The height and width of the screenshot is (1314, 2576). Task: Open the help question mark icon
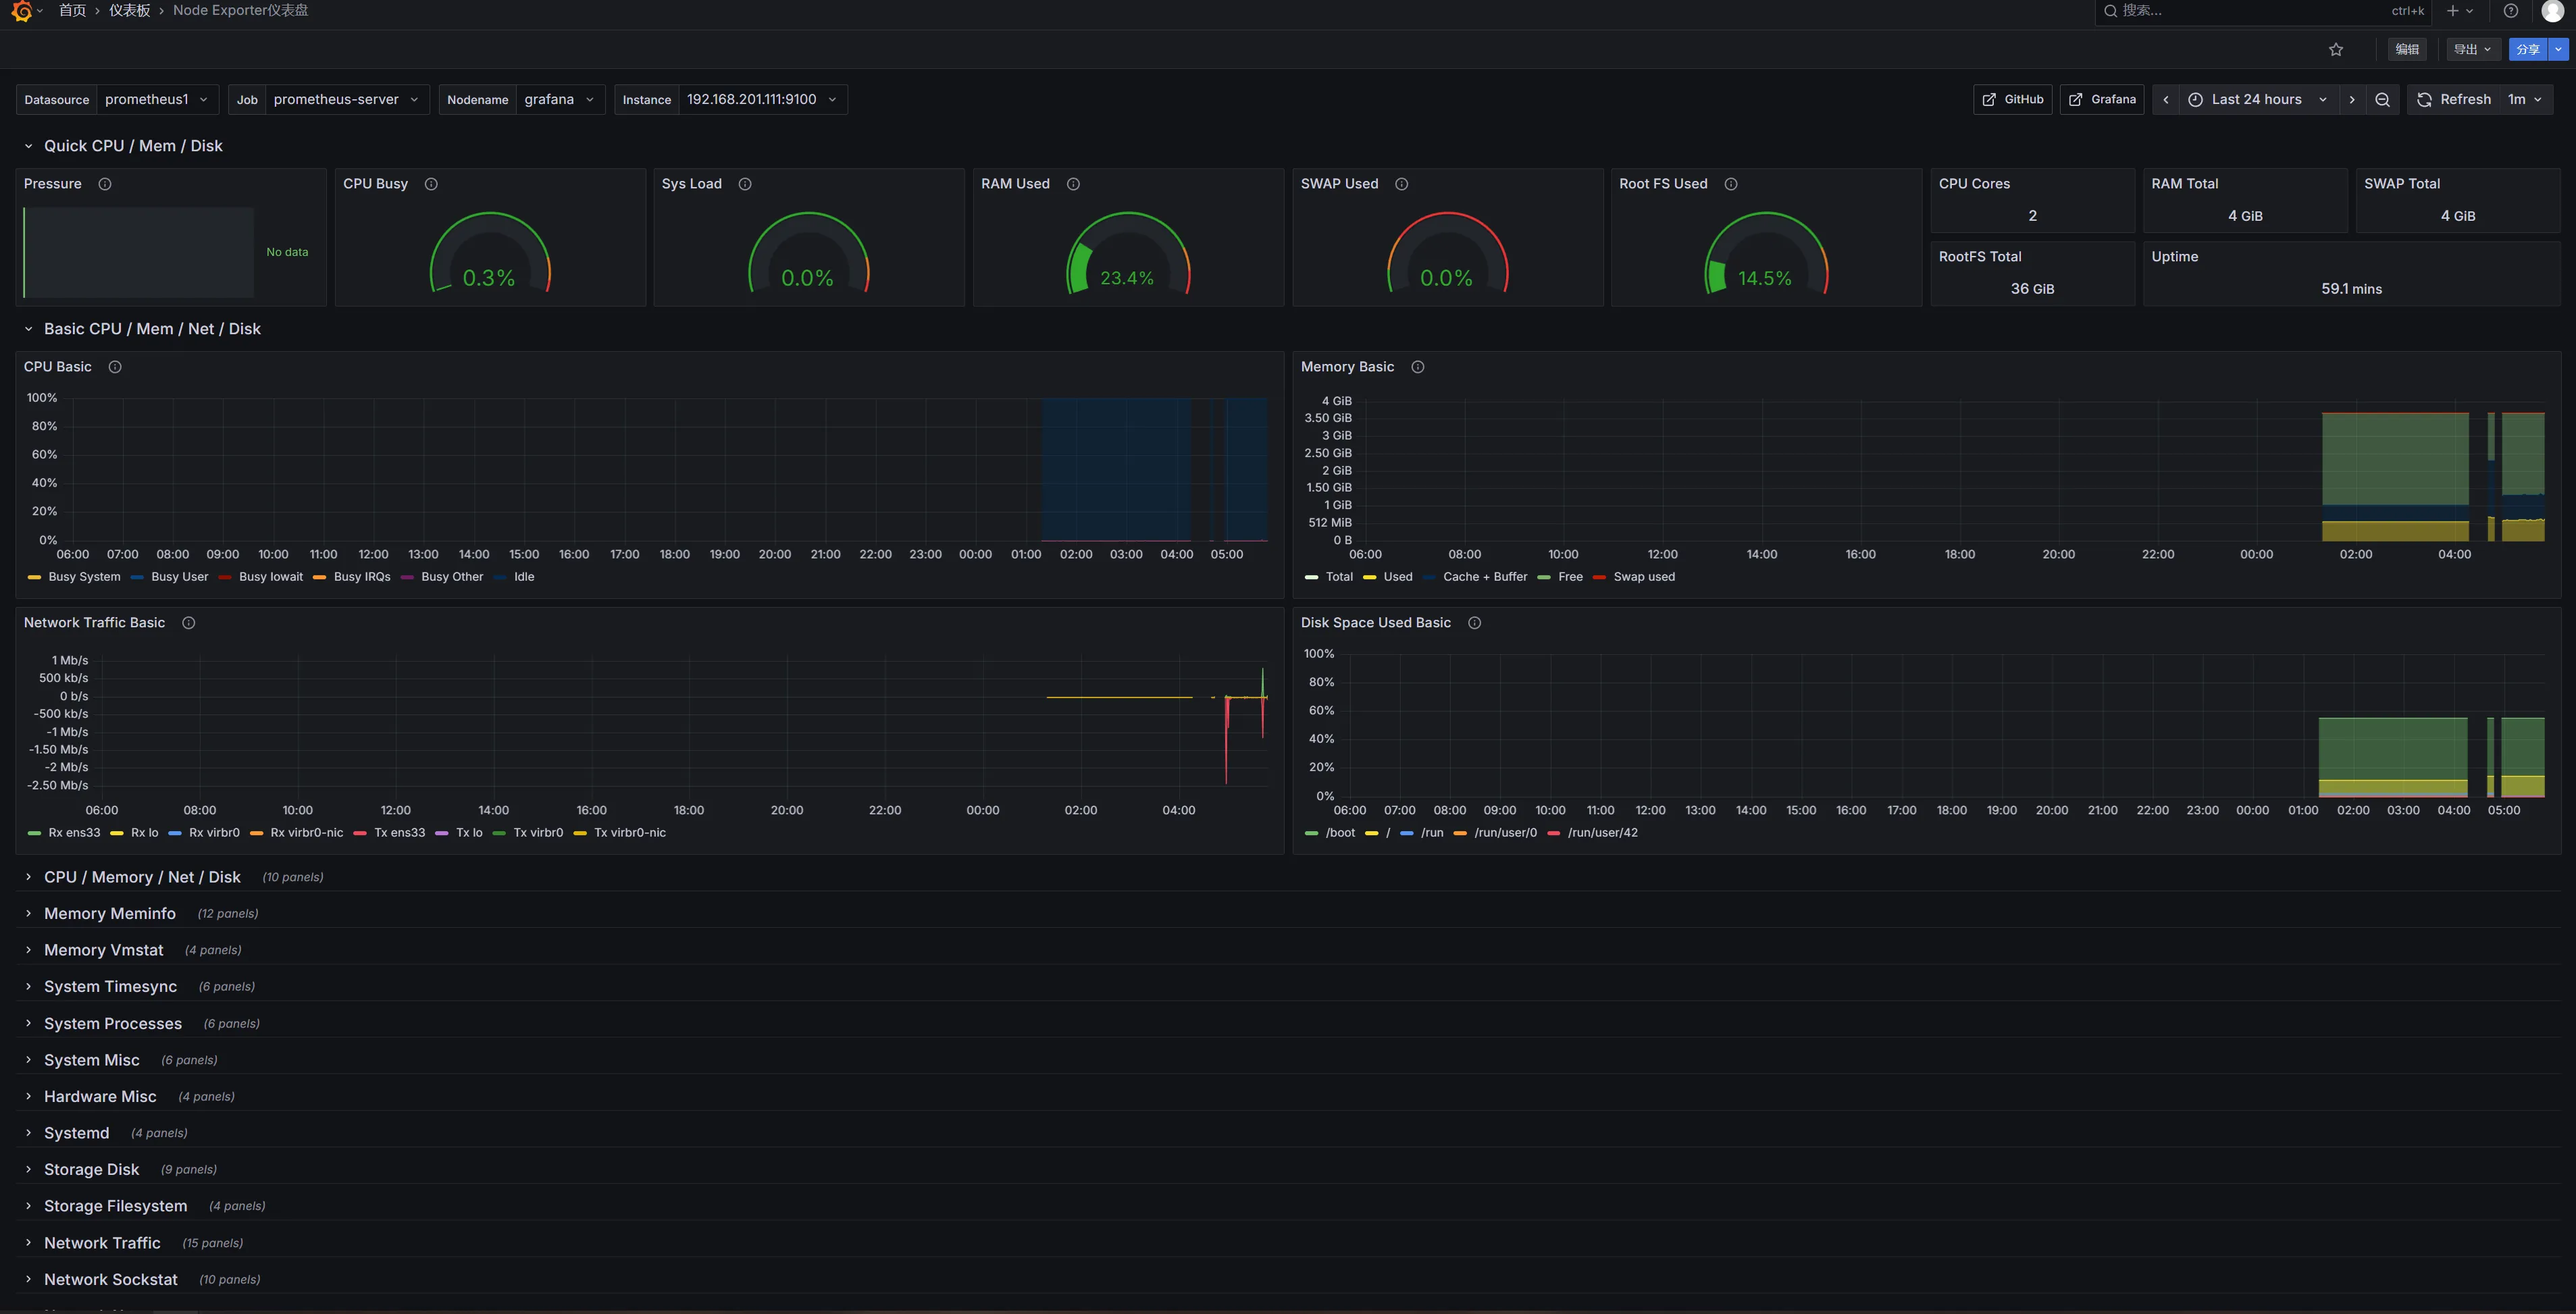coord(2511,11)
